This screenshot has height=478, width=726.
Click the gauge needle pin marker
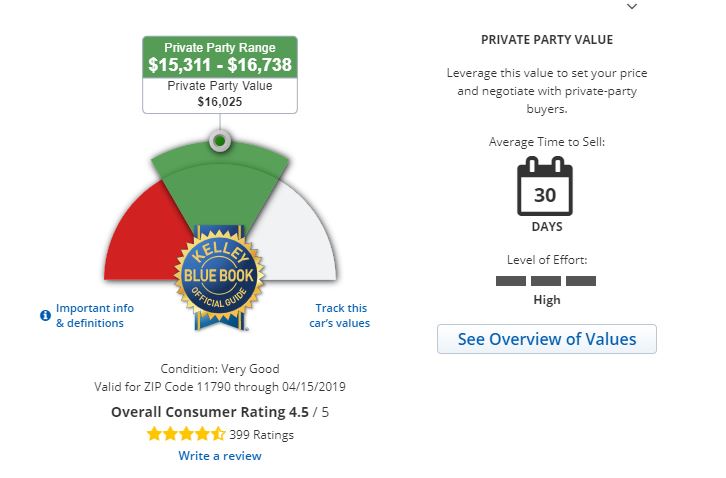tap(220, 141)
